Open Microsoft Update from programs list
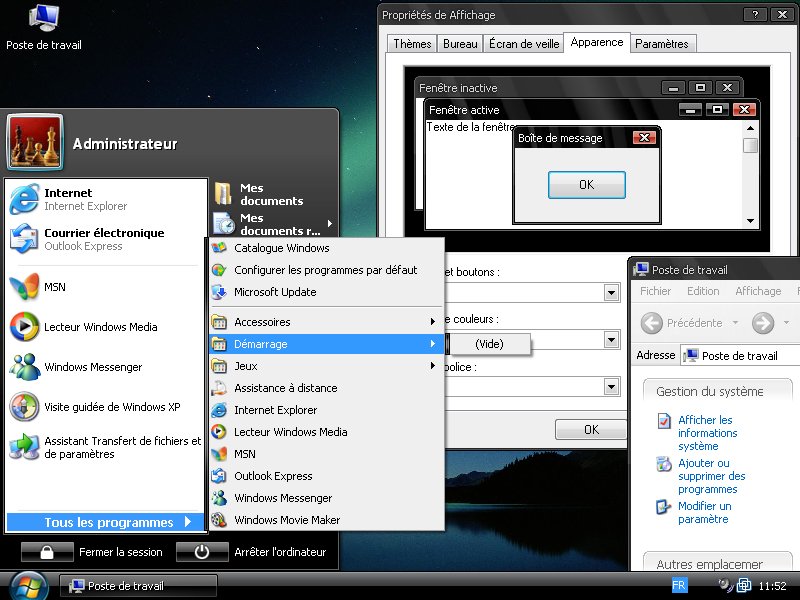 [275, 292]
